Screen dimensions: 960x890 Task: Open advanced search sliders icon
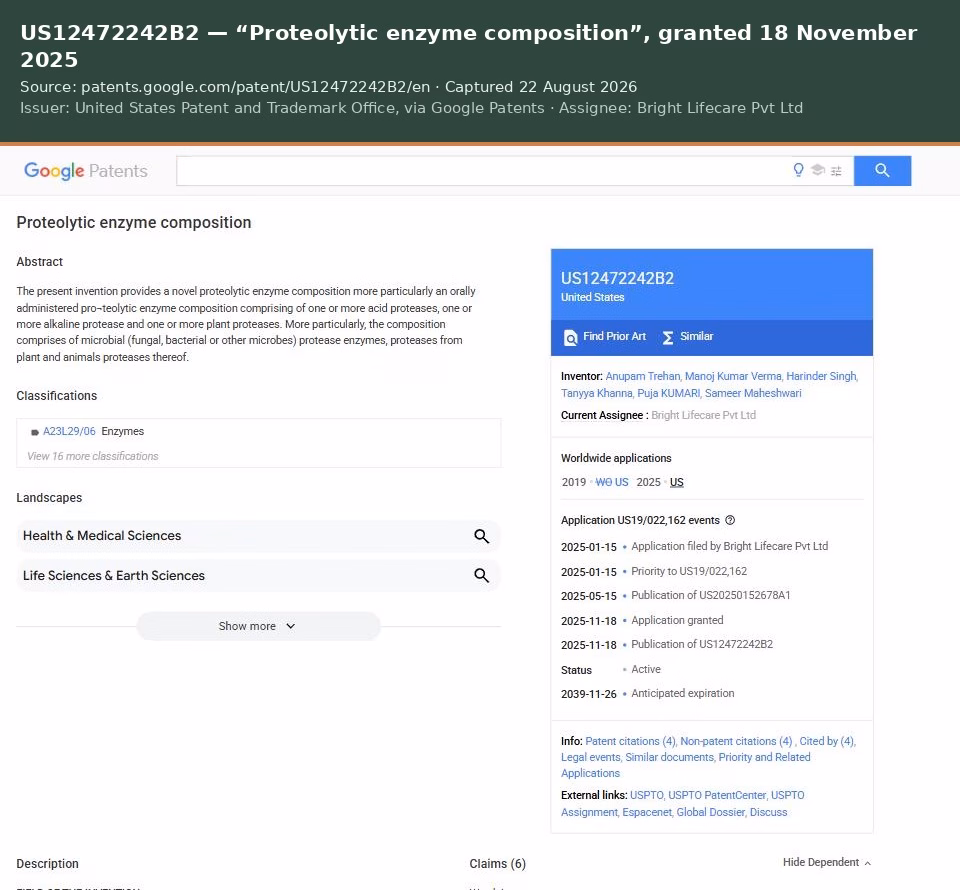point(836,171)
